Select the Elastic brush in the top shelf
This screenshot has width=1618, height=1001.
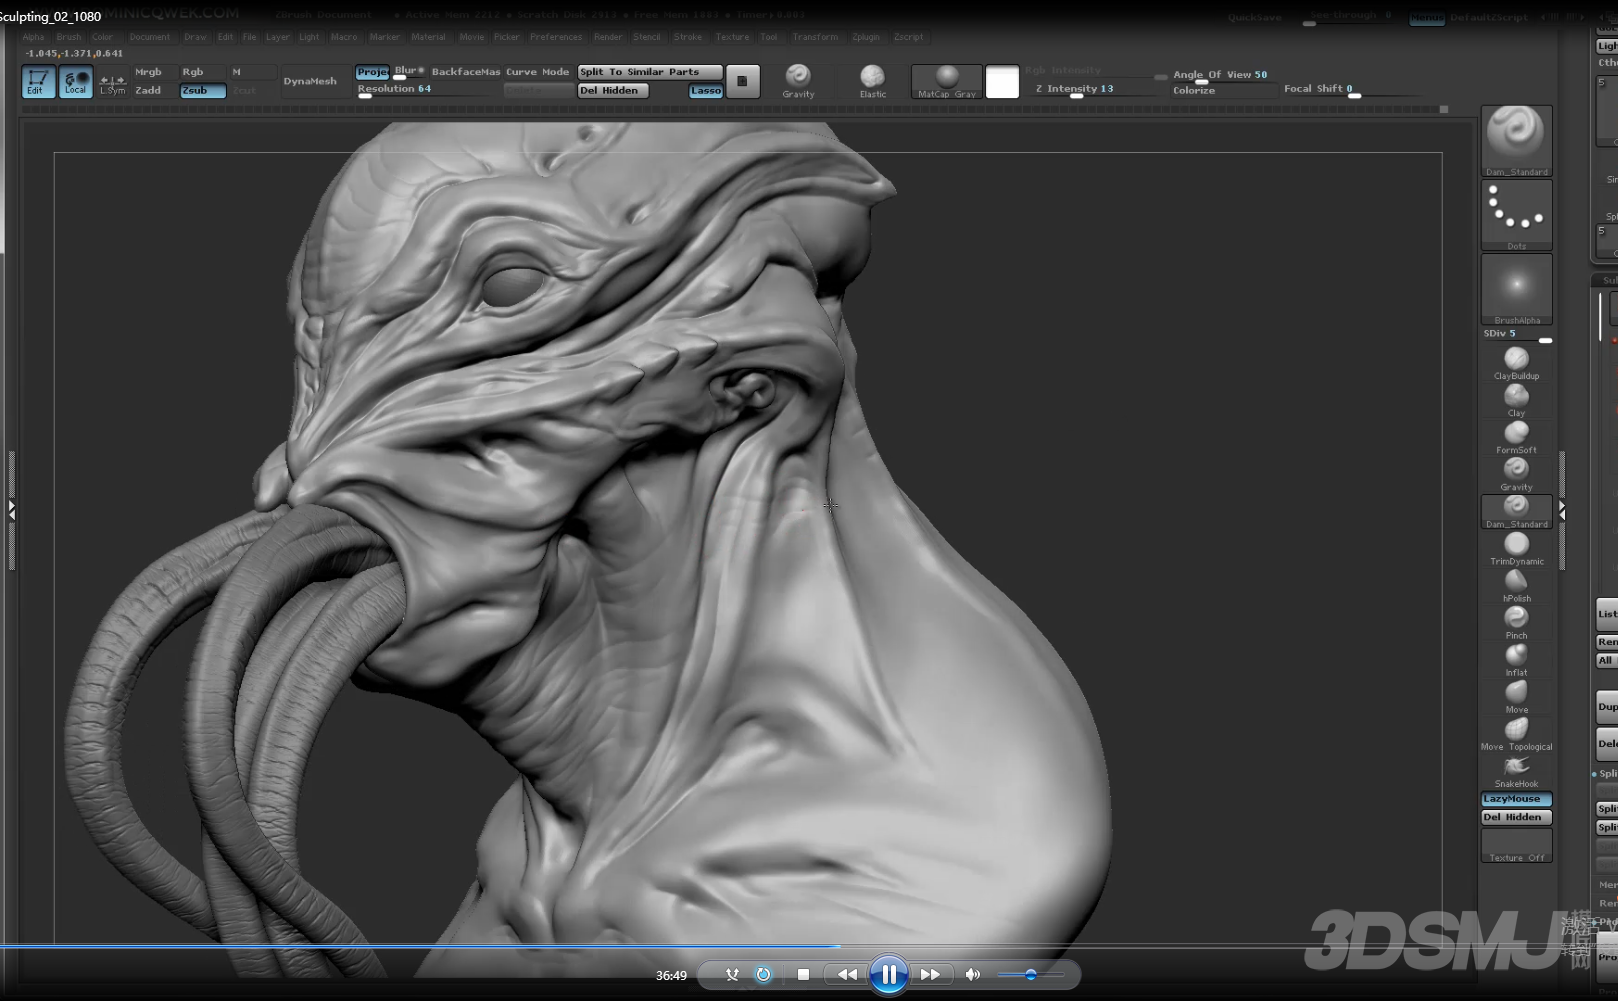pos(872,81)
